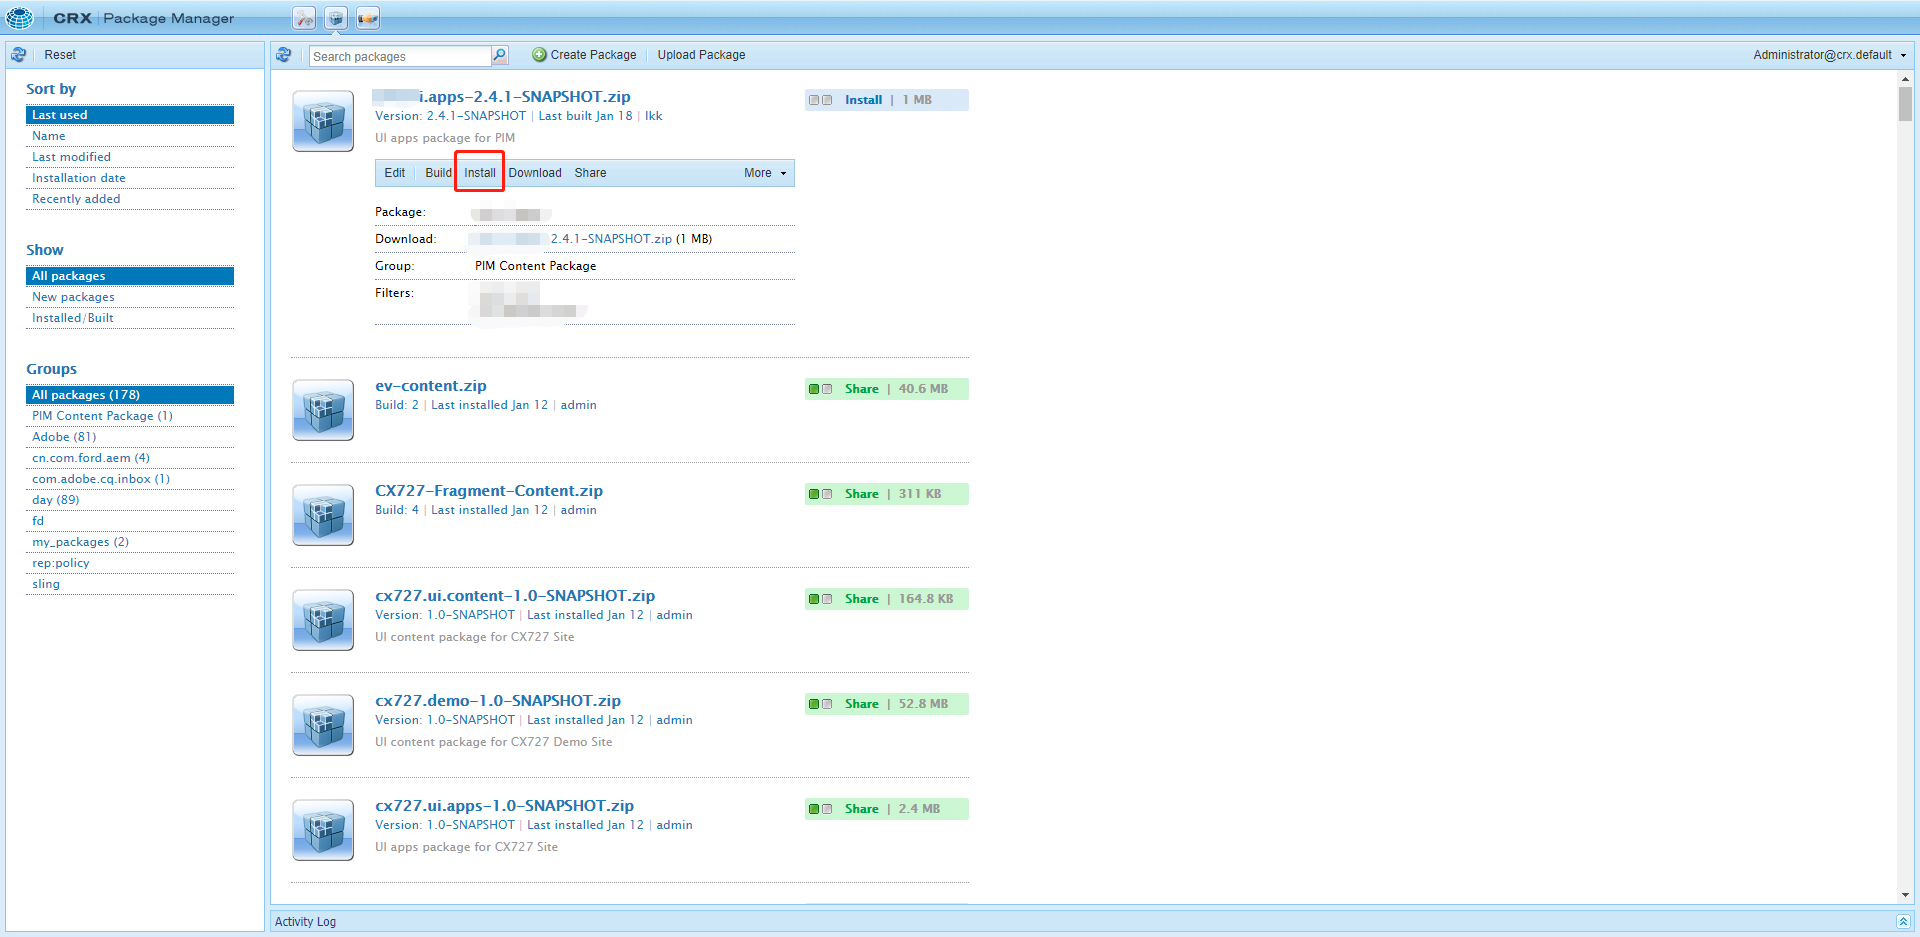Click Reset in the sidebar toolbar

point(60,55)
